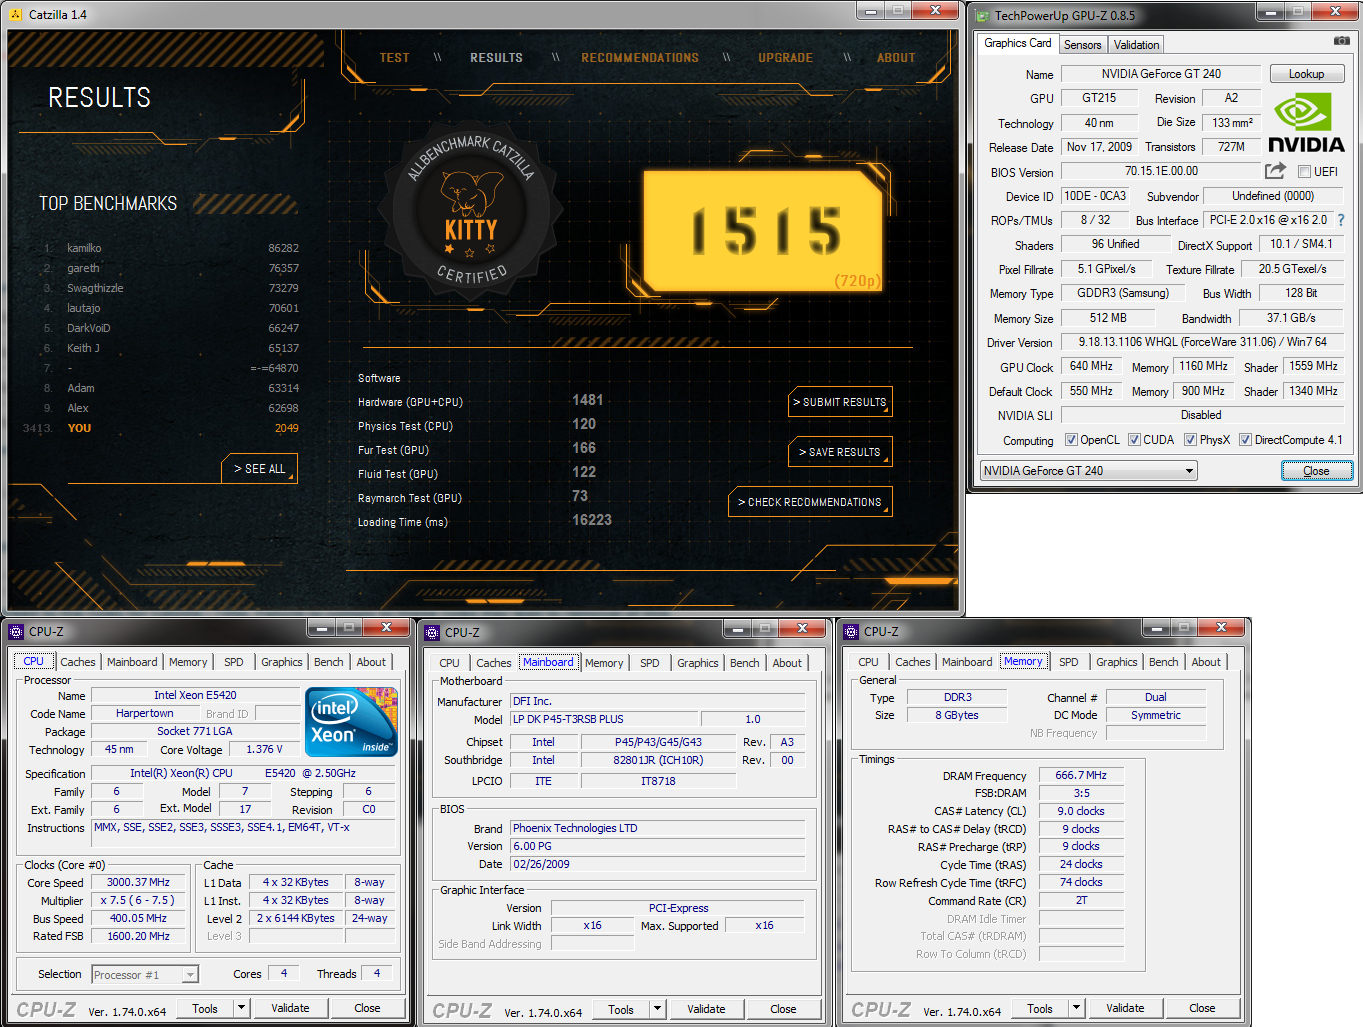Click the Driver Version field in GPU-Z

(x=1202, y=342)
